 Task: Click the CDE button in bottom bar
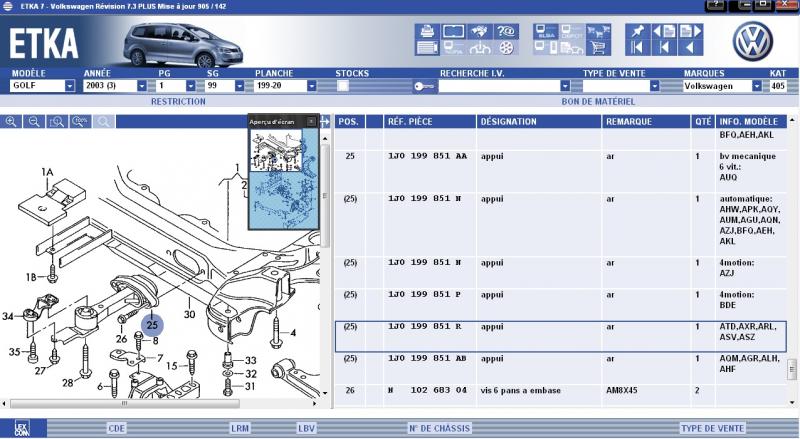[116, 428]
